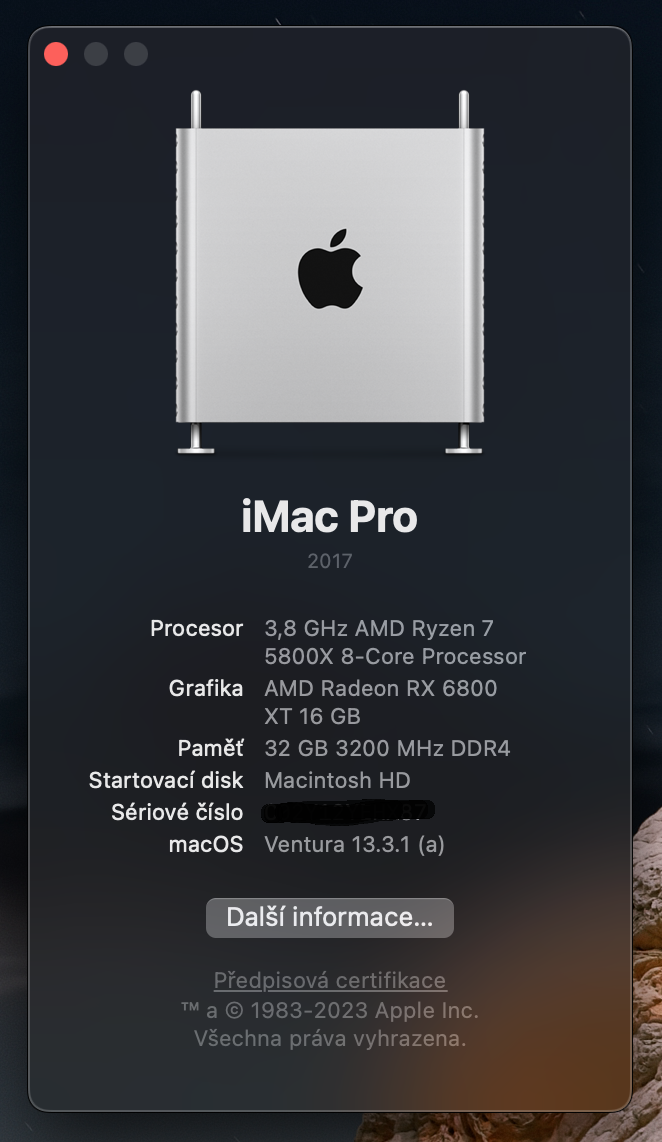
Task: Click the disabled zoom window button
Action: pyautogui.click(x=136, y=54)
